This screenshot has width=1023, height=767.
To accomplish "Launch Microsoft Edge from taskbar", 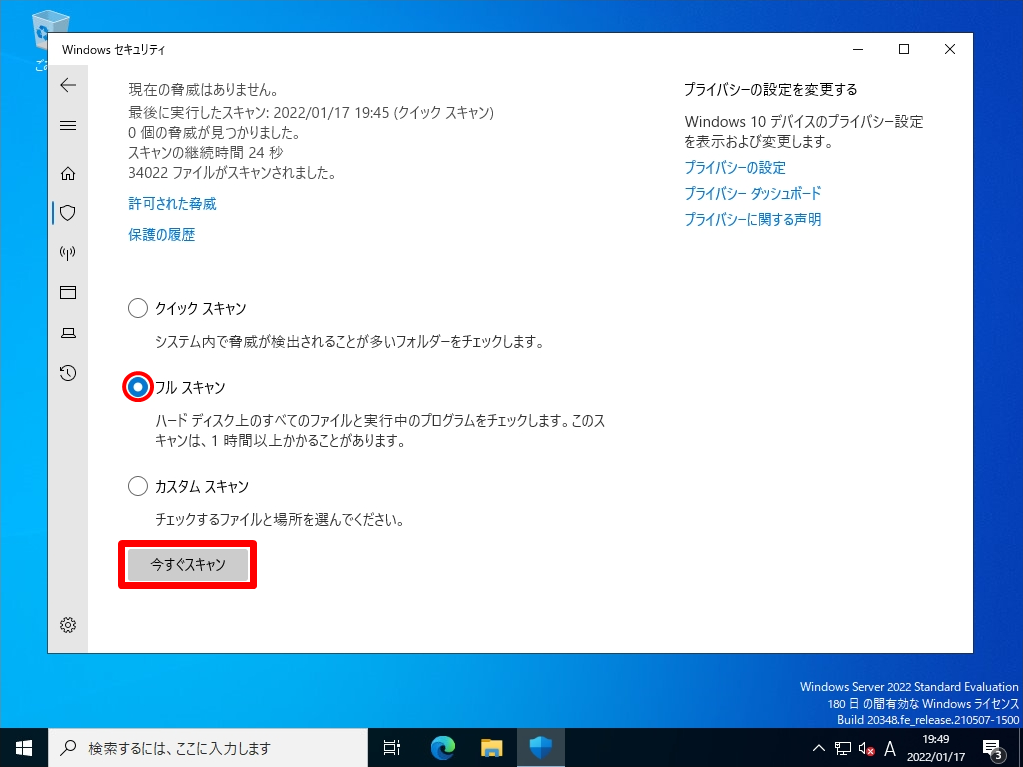I will (x=443, y=747).
